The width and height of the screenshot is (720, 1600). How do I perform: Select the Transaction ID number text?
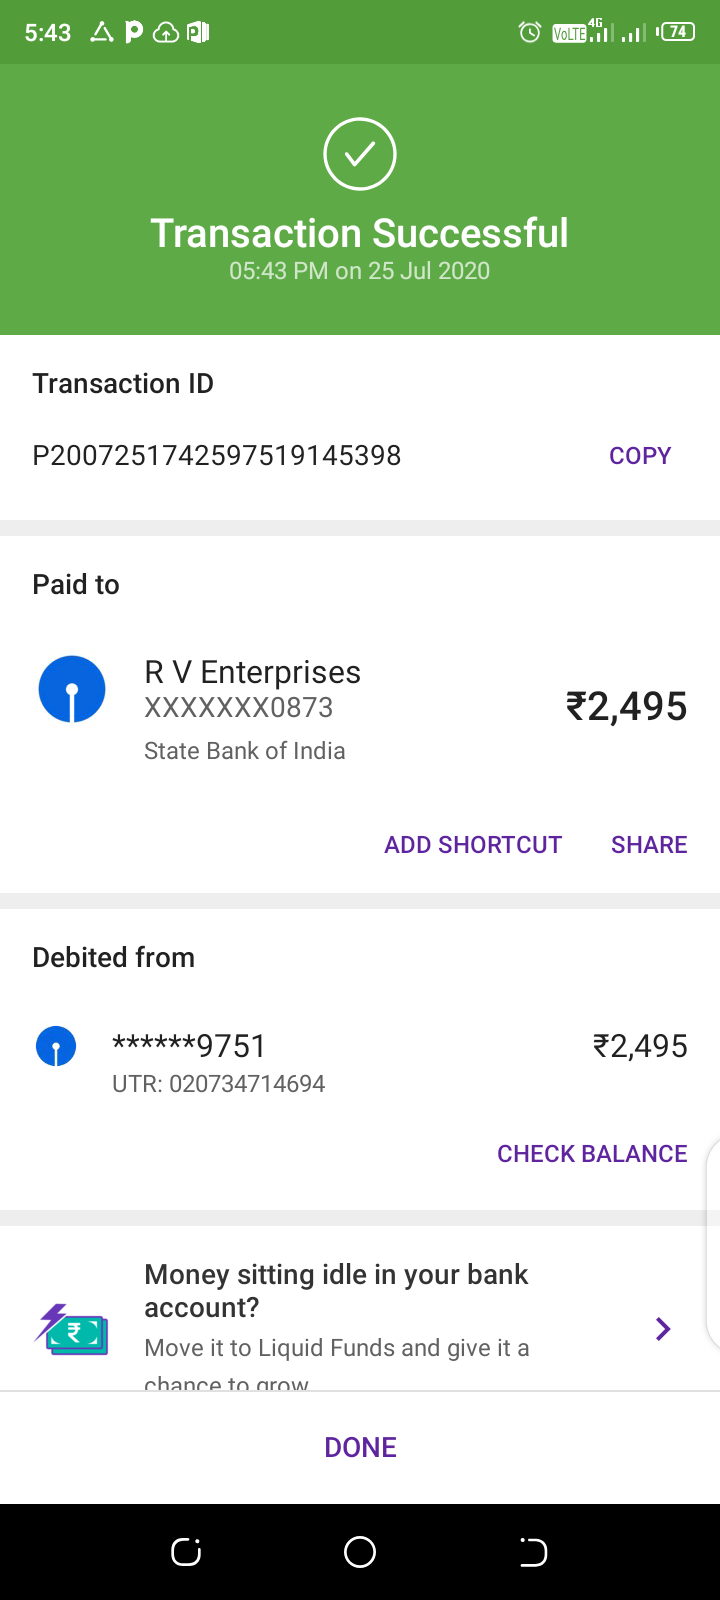217,456
